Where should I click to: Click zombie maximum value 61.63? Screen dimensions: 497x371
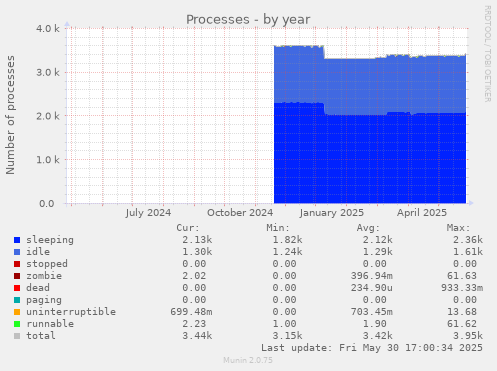[462, 276]
